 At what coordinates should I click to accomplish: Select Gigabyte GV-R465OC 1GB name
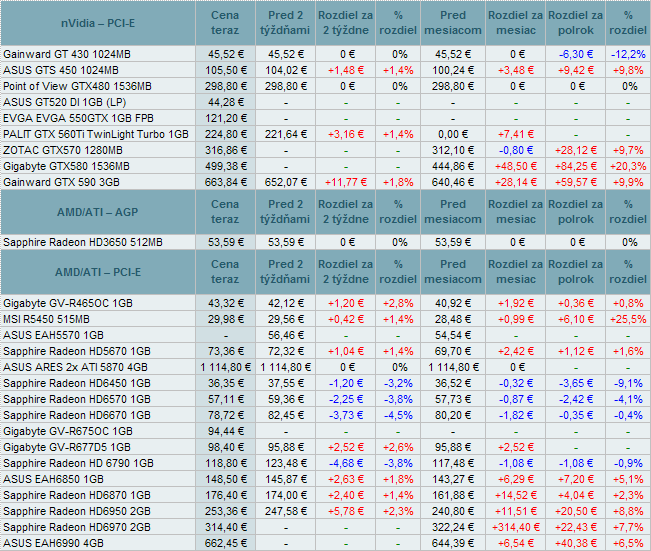click(68, 304)
